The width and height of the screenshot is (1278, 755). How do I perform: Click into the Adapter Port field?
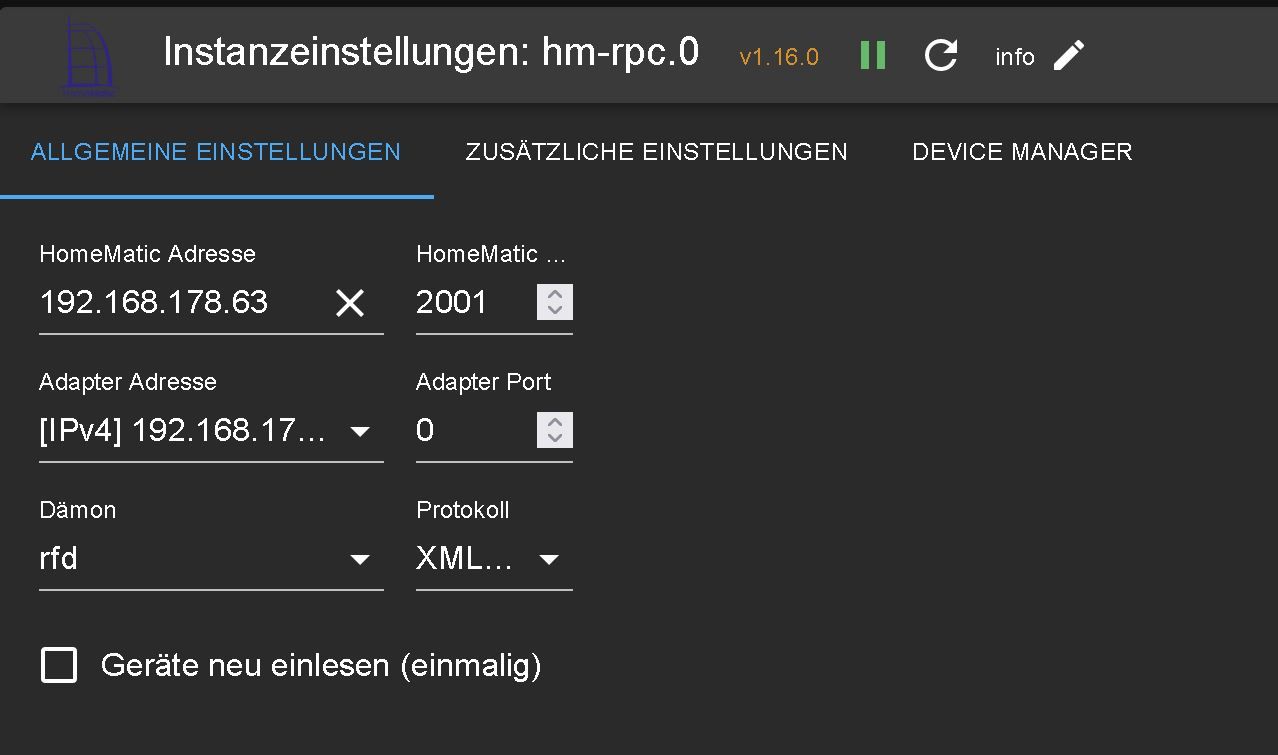point(470,431)
